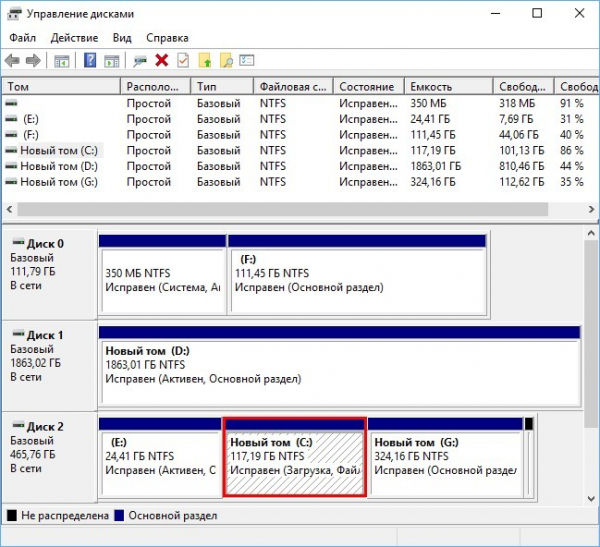This screenshot has width=600, height=547.
Task: Select the (F:) 111,45 ГБ partition block
Action: [357, 274]
